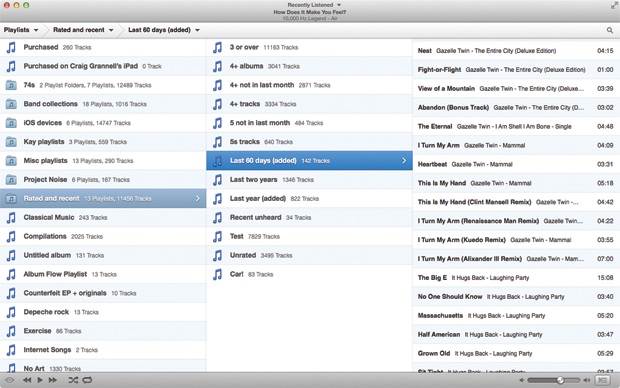Screen dimensions: 620x388
Task: Click the Misc playlists folder icon
Action: click(11, 161)
